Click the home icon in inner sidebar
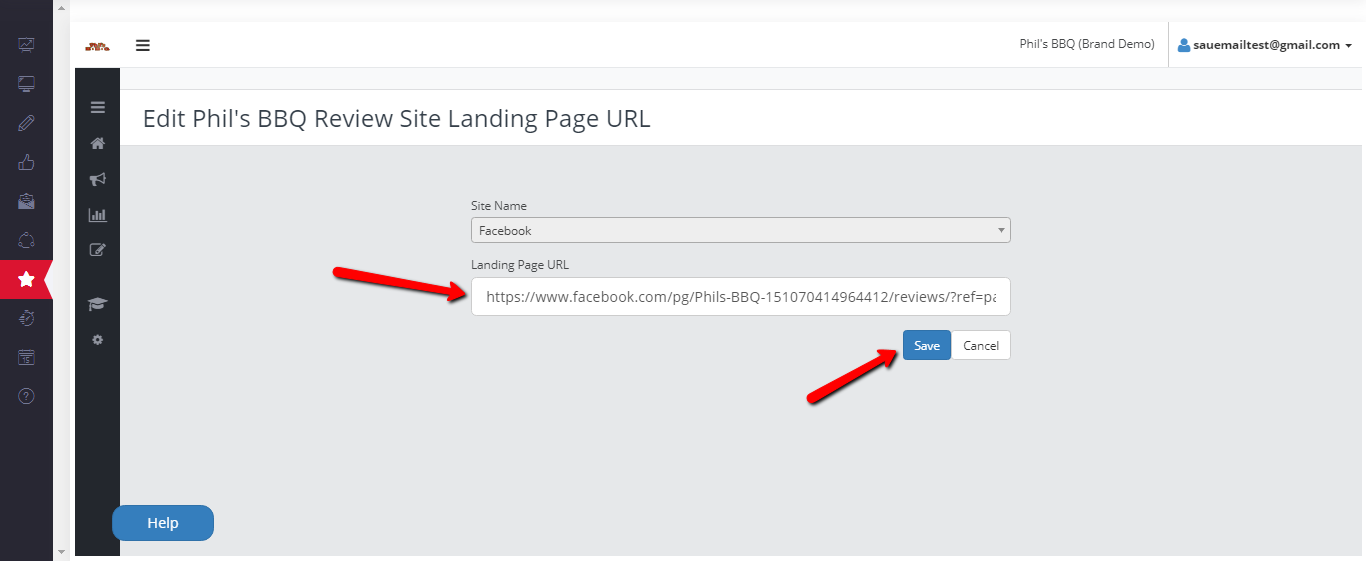Viewport: 1366px width, 561px height. click(x=97, y=143)
